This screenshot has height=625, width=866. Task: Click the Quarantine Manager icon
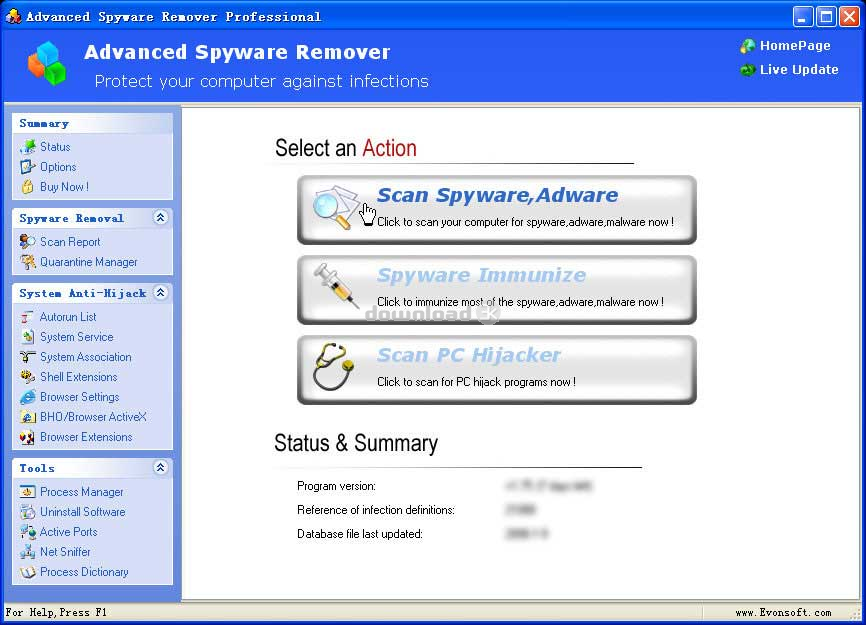coord(28,262)
